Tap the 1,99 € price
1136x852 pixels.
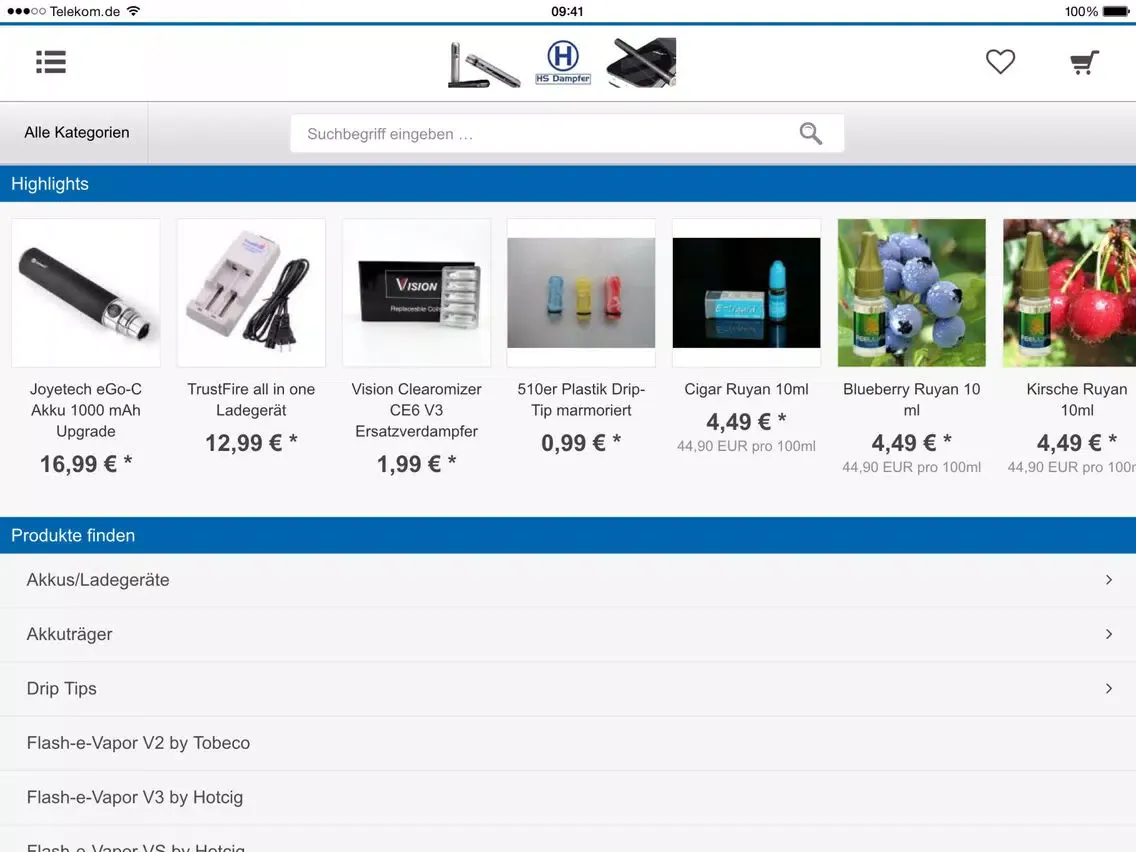click(x=417, y=464)
